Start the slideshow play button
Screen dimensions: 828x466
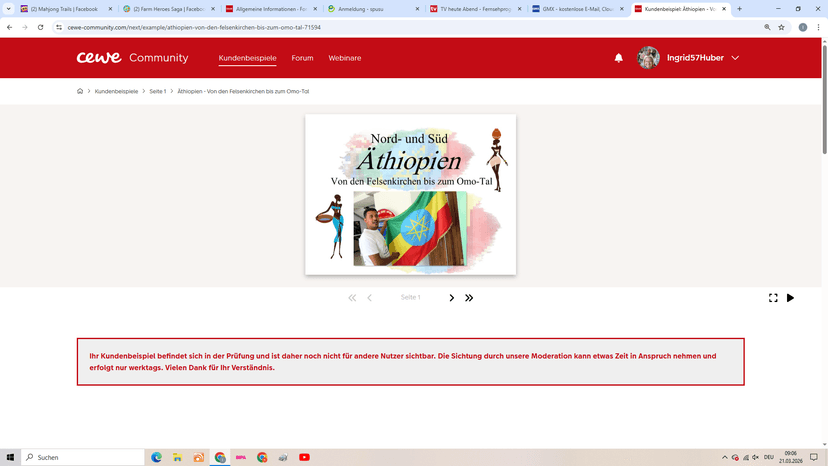tap(790, 298)
